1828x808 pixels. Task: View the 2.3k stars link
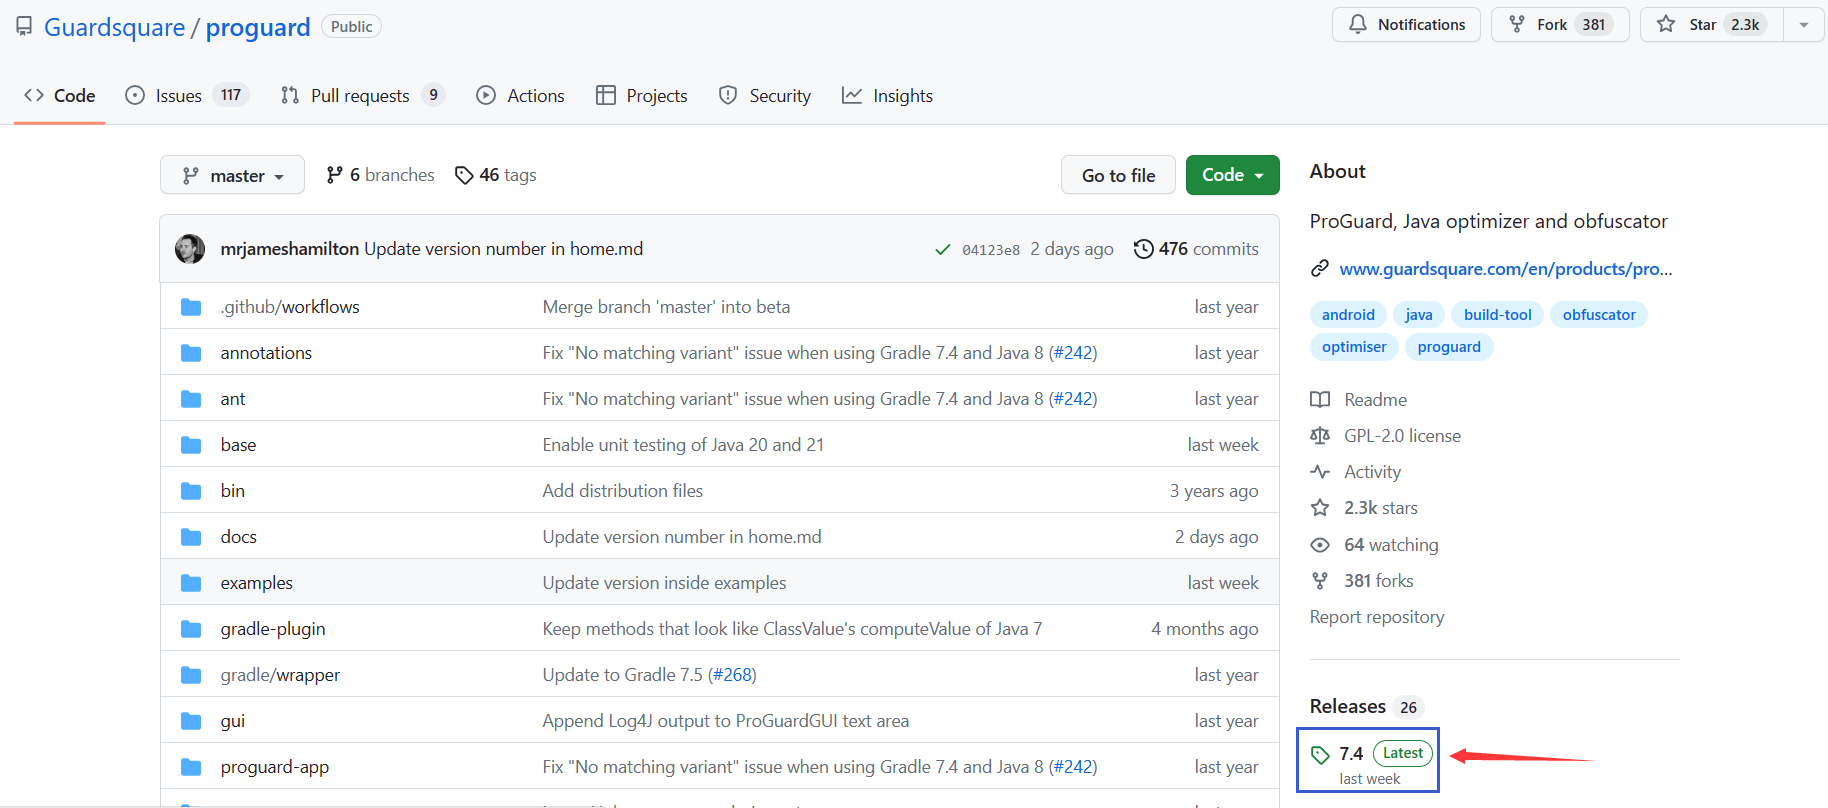click(1364, 508)
